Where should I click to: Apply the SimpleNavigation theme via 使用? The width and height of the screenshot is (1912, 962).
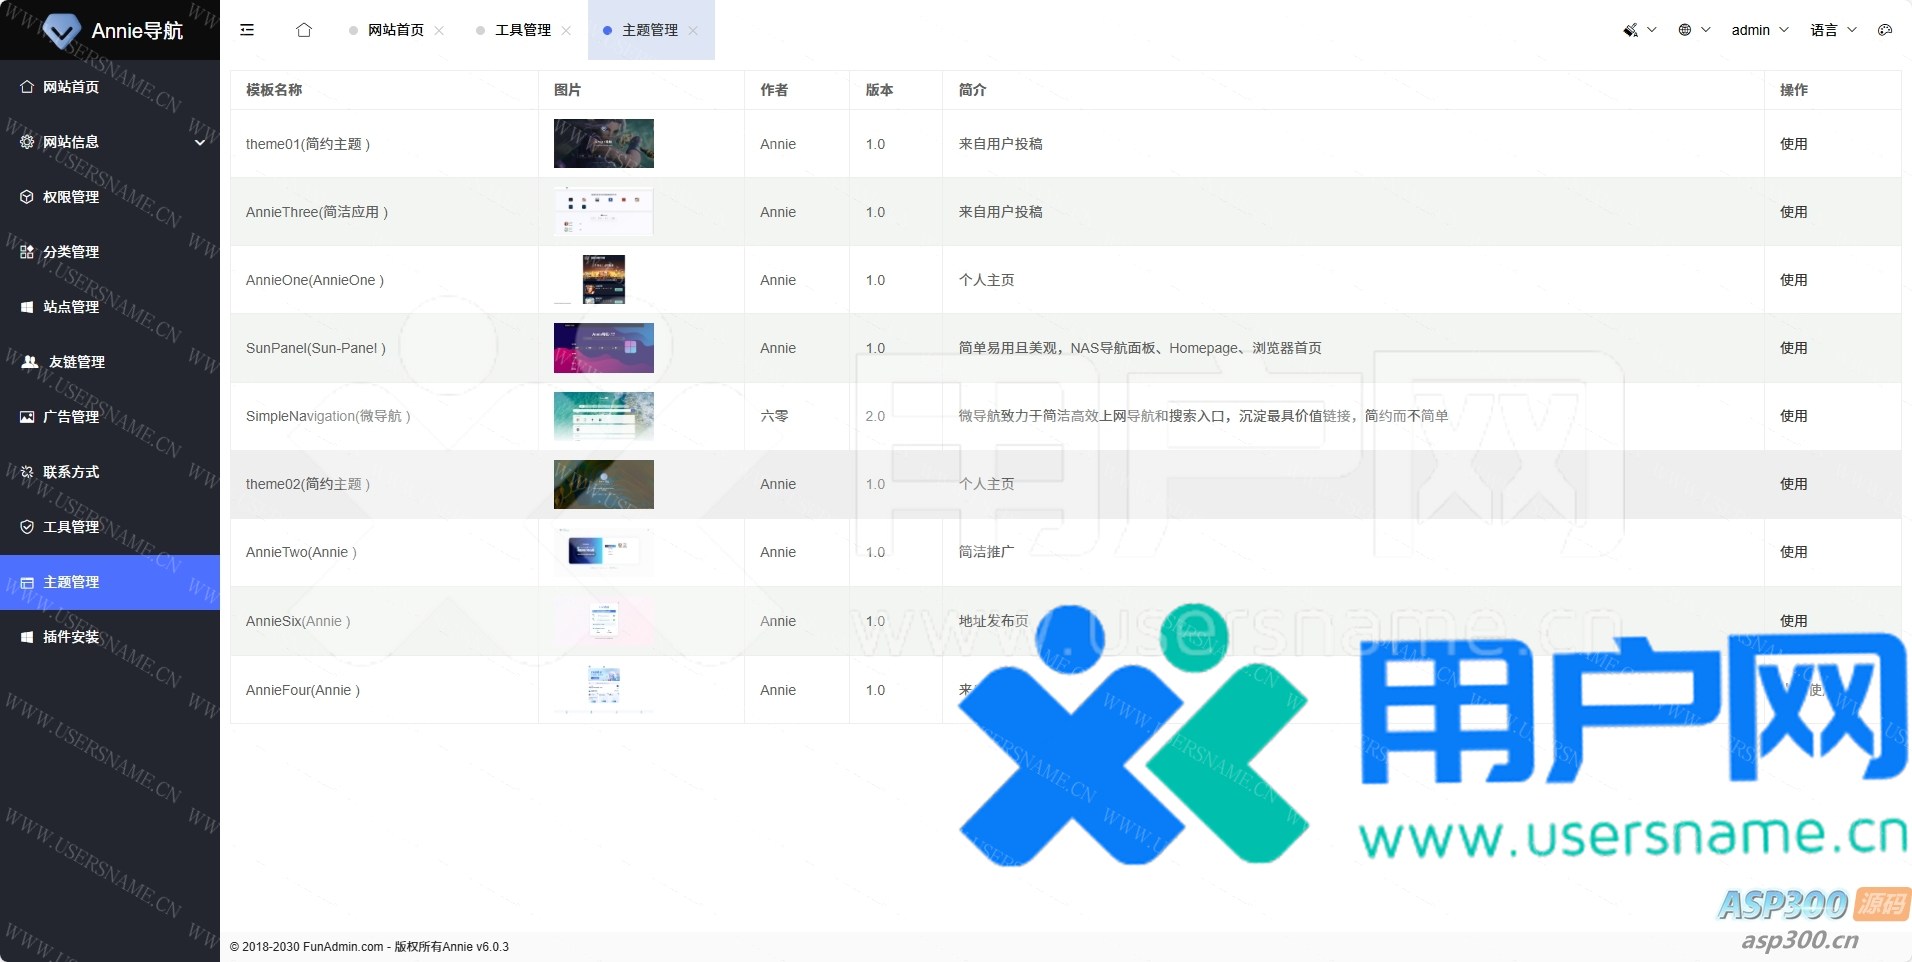(1793, 416)
